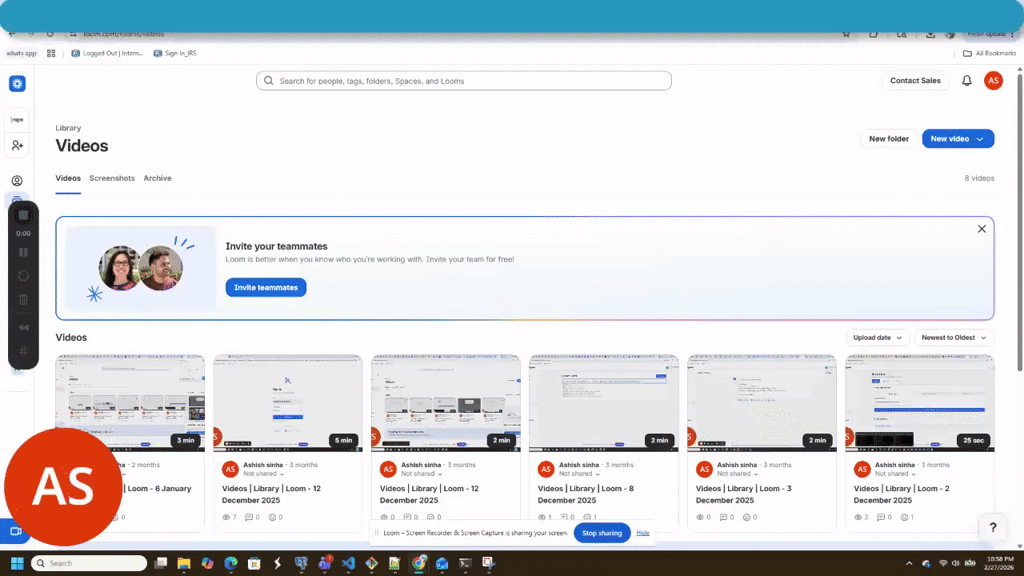Click the Invite teammates button

[x=266, y=287]
